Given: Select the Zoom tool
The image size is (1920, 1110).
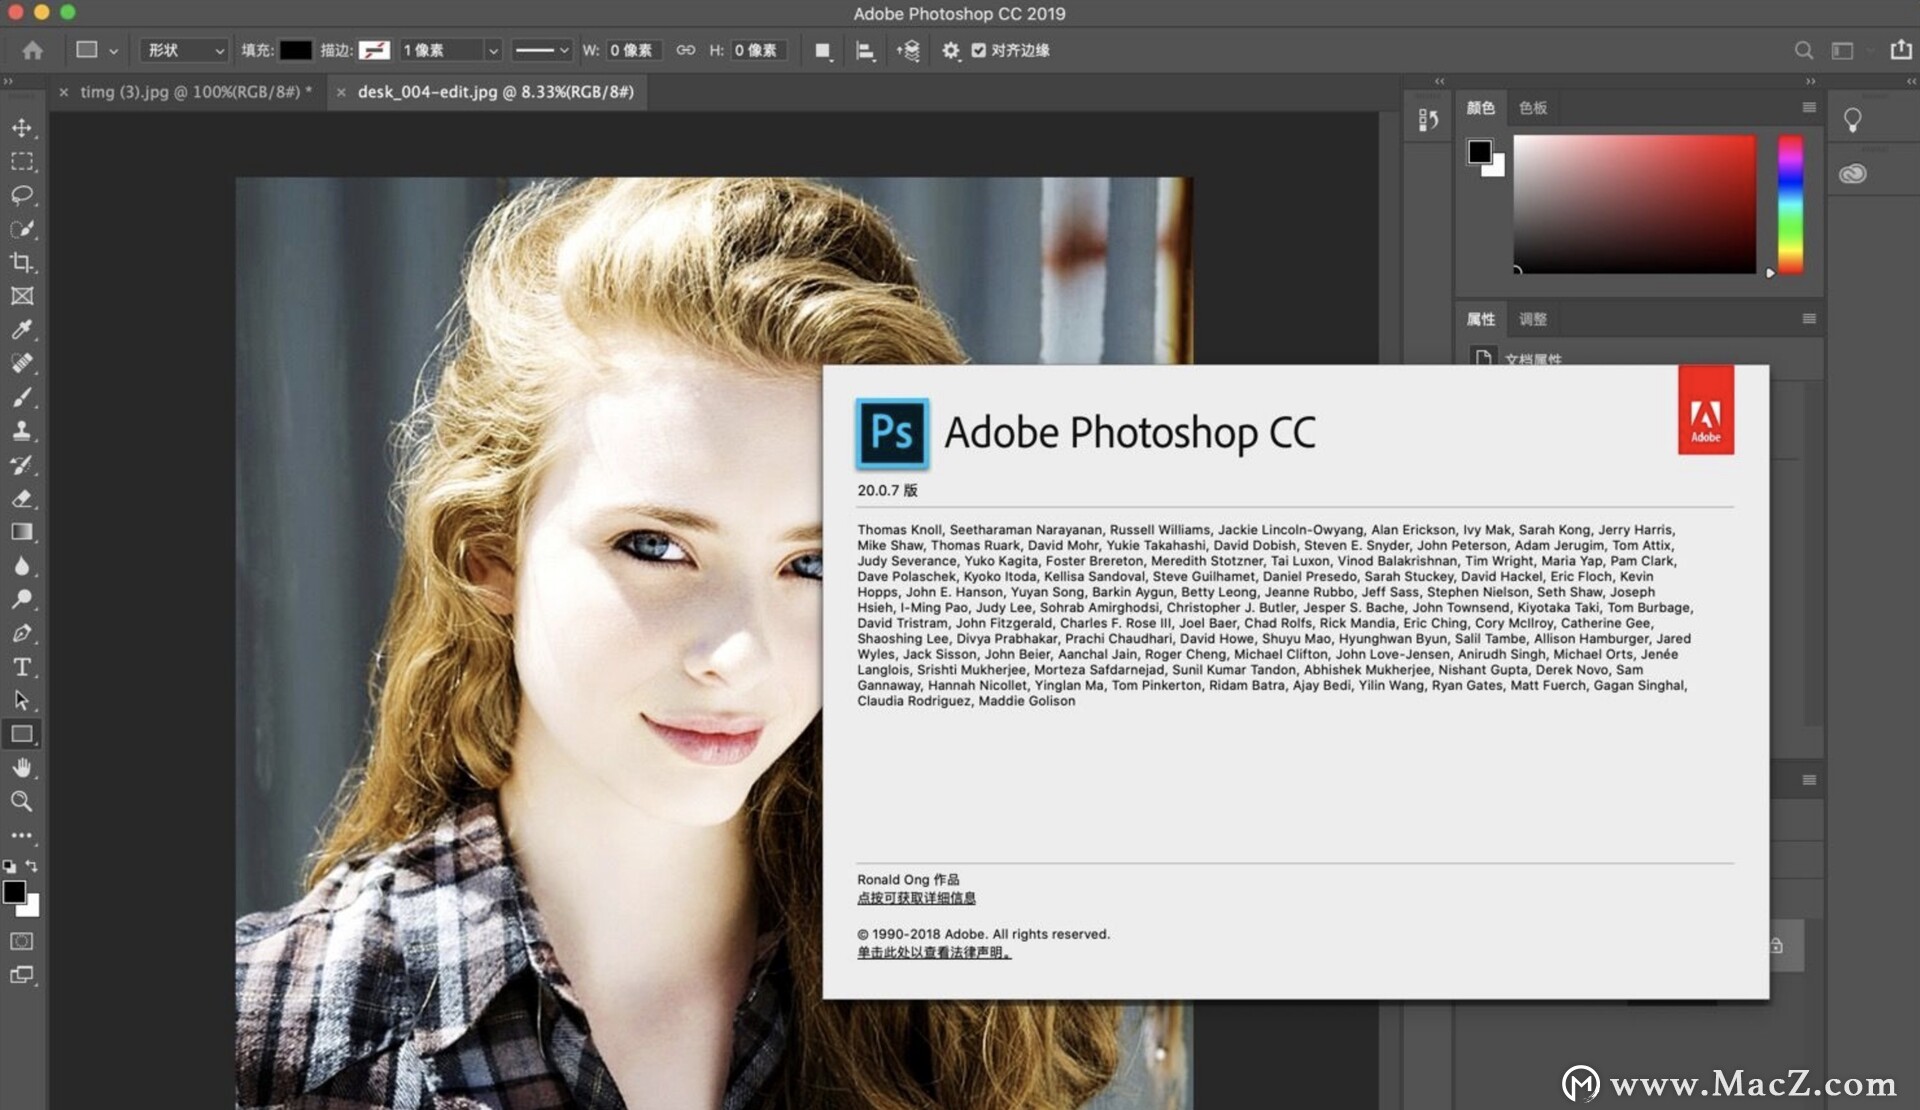Looking at the screenshot, I should pos(22,802).
